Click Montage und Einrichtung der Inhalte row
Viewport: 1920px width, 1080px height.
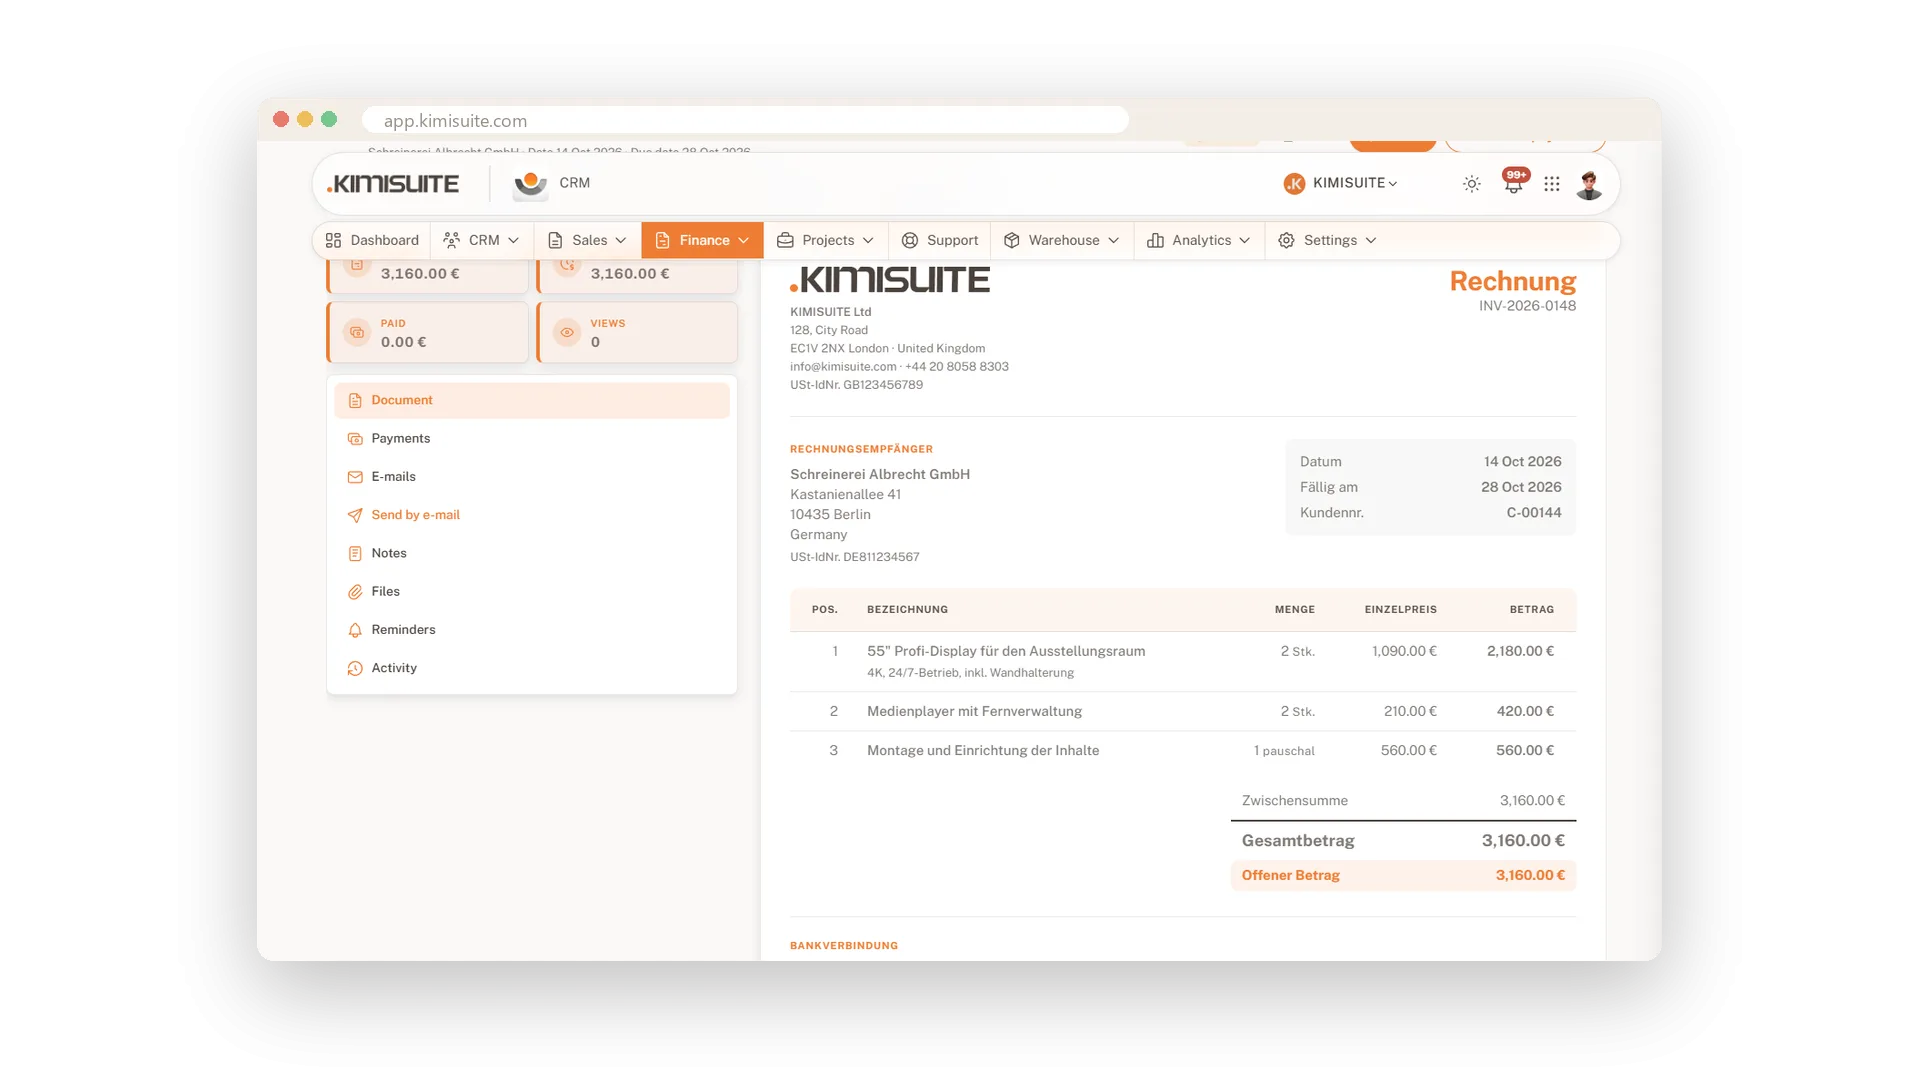1183,750
